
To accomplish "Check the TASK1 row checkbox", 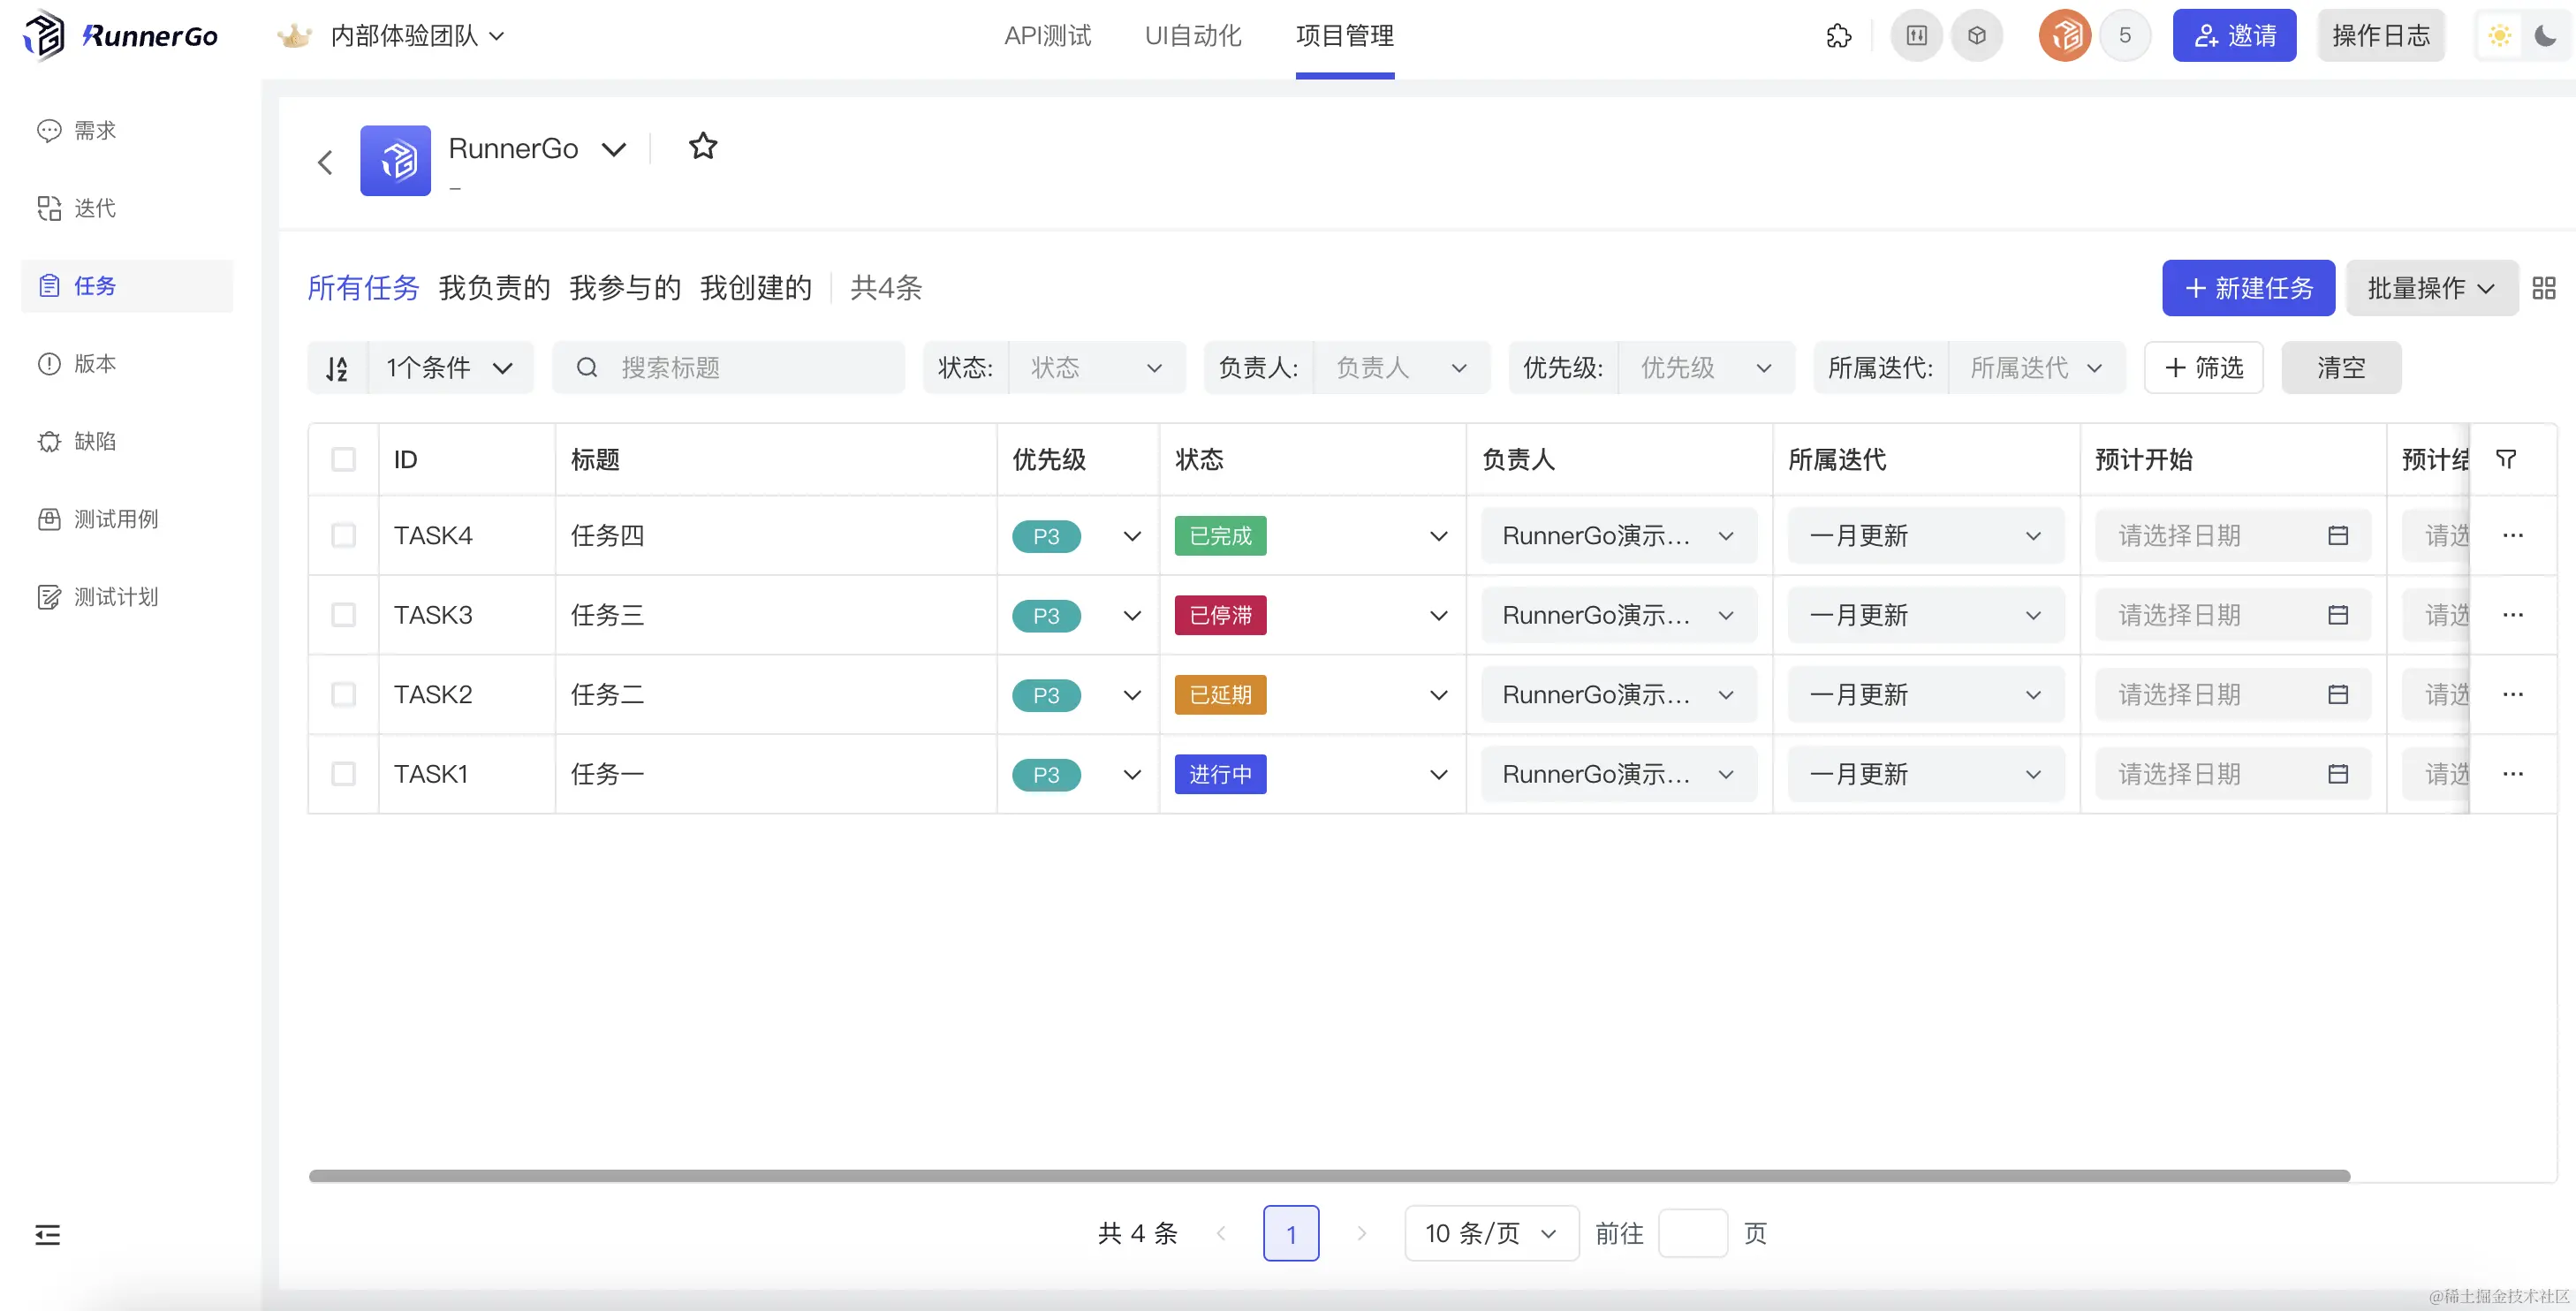I will click(343, 774).
